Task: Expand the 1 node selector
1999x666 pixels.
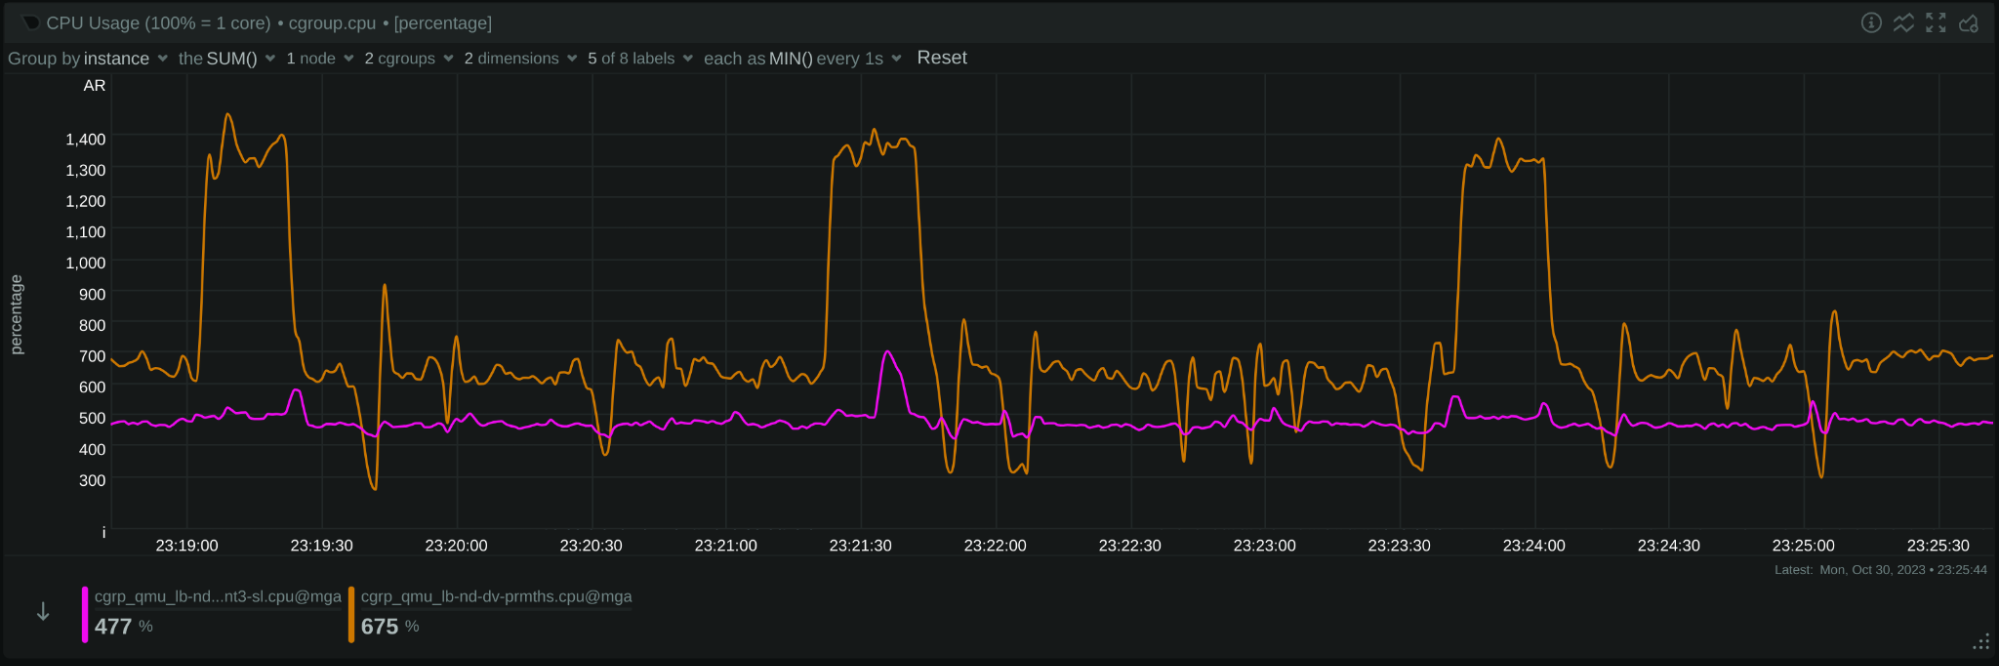Action: point(320,59)
